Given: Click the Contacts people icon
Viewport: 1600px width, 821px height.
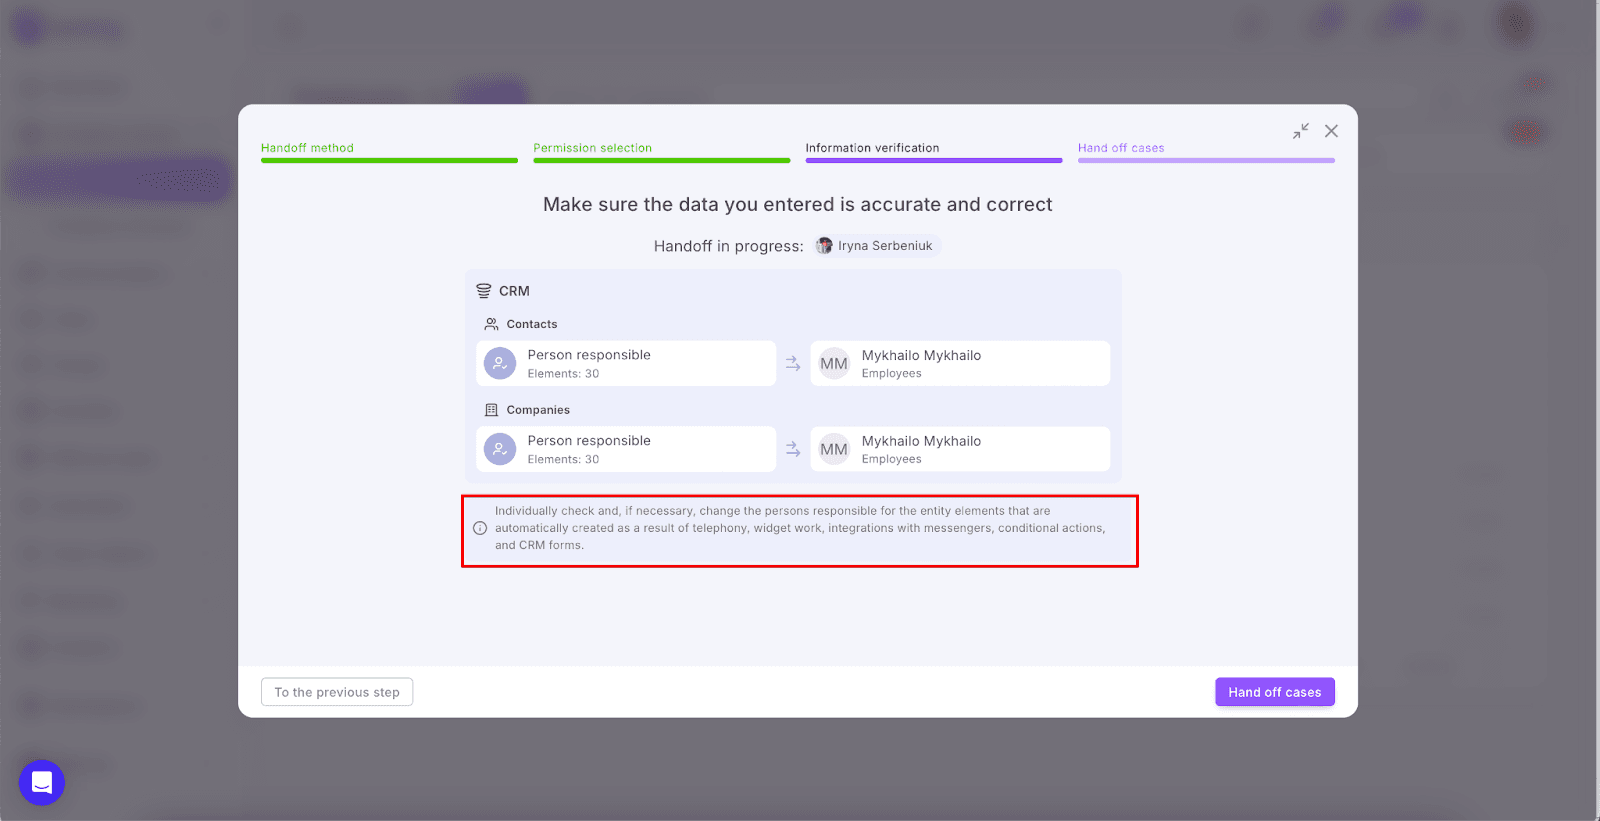Looking at the screenshot, I should (x=491, y=324).
